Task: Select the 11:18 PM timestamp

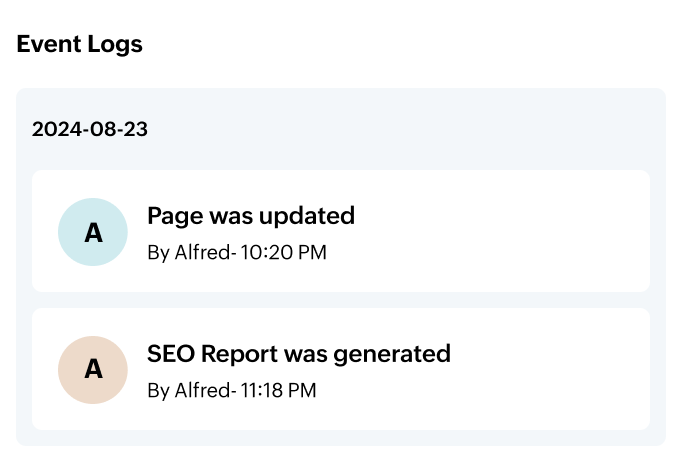Action: tap(279, 390)
